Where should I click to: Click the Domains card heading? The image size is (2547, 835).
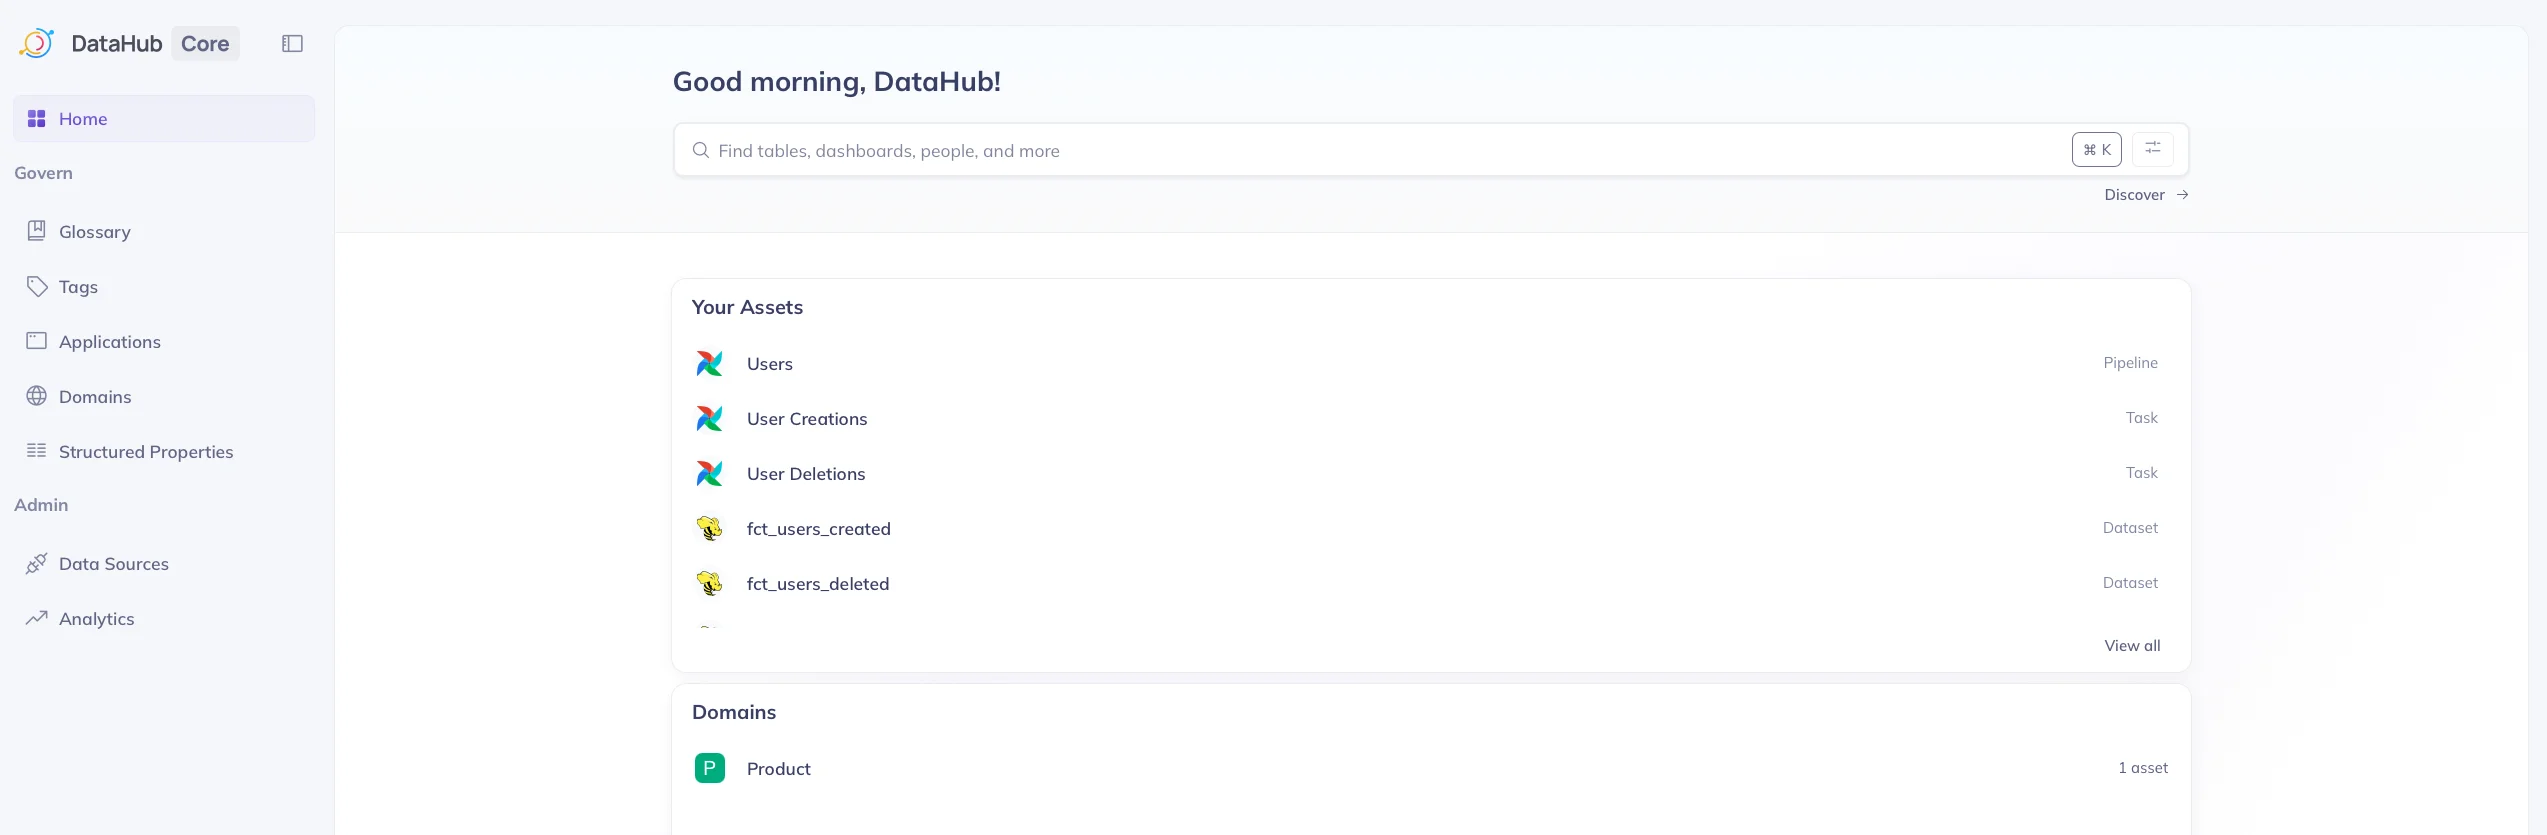[x=734, y=712]
